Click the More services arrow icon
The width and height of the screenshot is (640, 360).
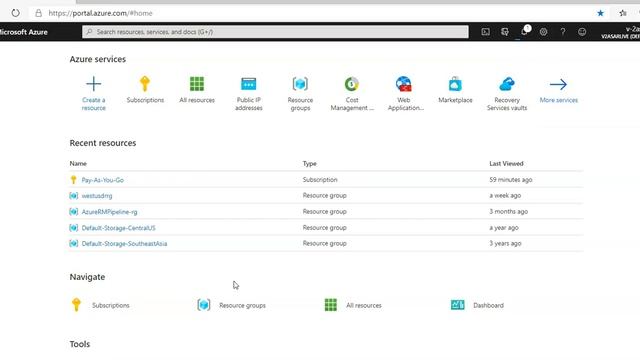558,84
